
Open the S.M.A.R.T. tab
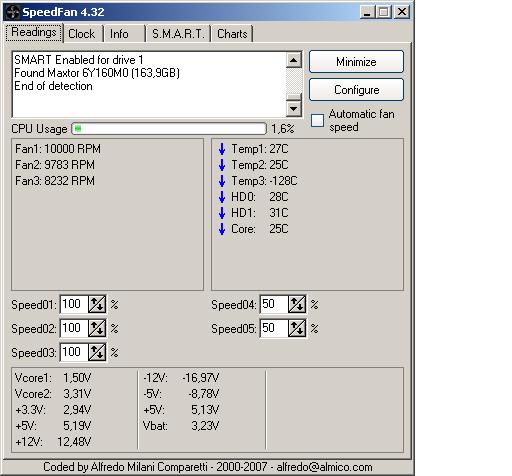[178, 34]
